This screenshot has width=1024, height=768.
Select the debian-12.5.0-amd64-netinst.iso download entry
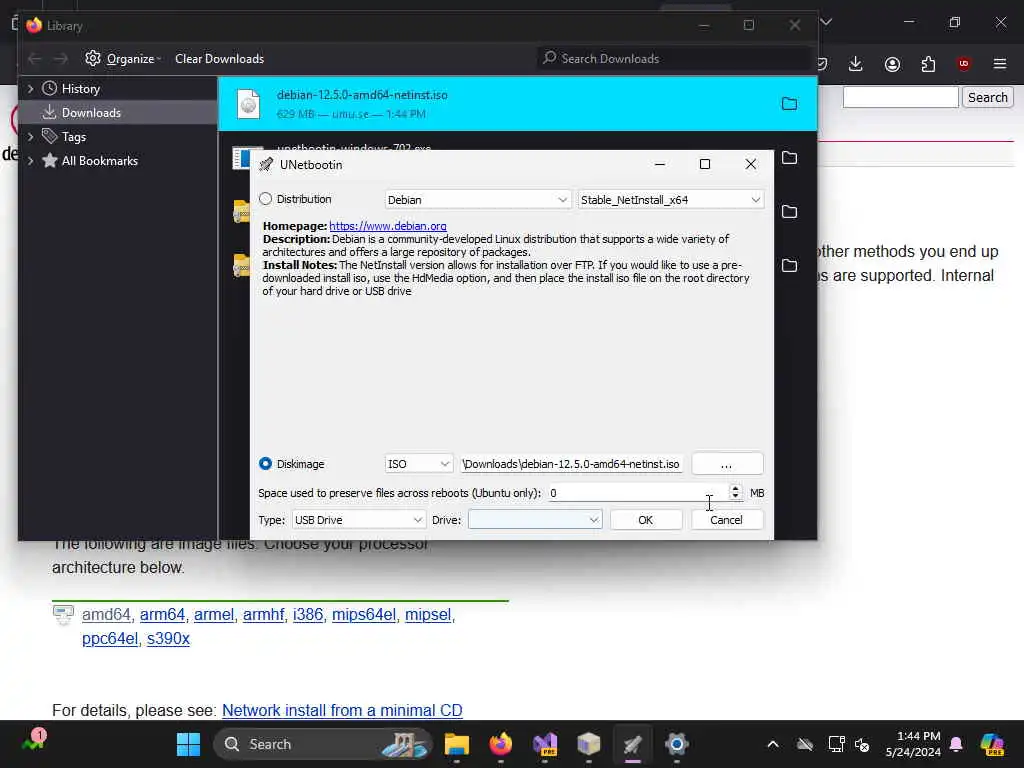517,104
